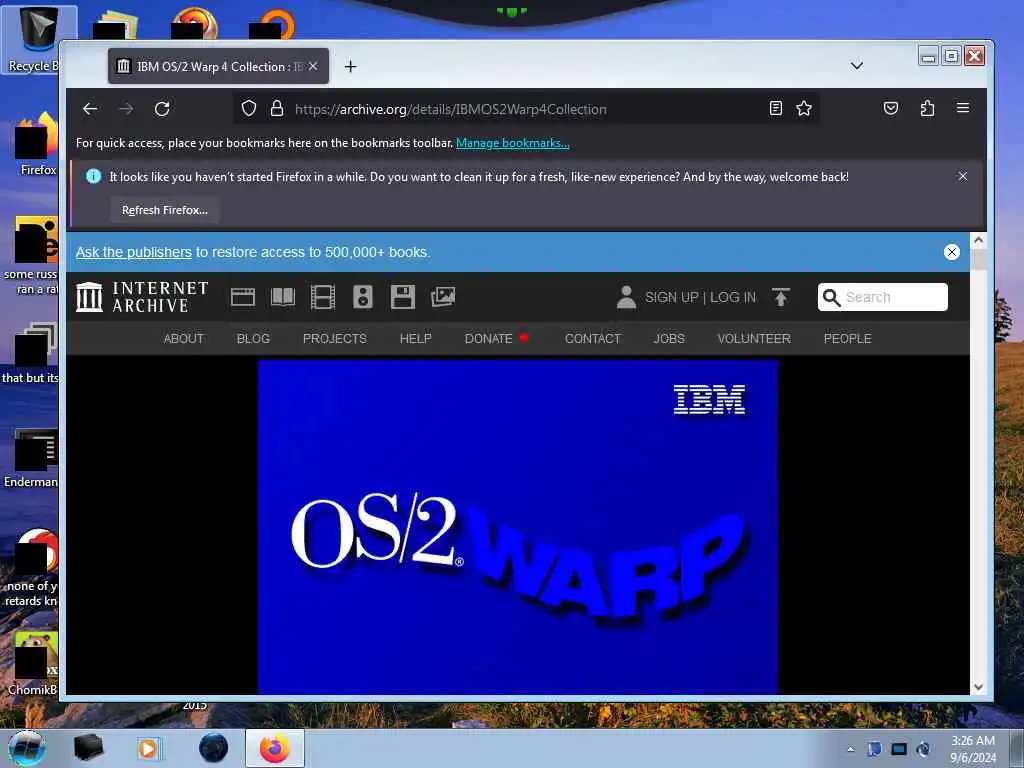Click the Internet Archive logo
The image size is (1024, 768).
[142, 297]
